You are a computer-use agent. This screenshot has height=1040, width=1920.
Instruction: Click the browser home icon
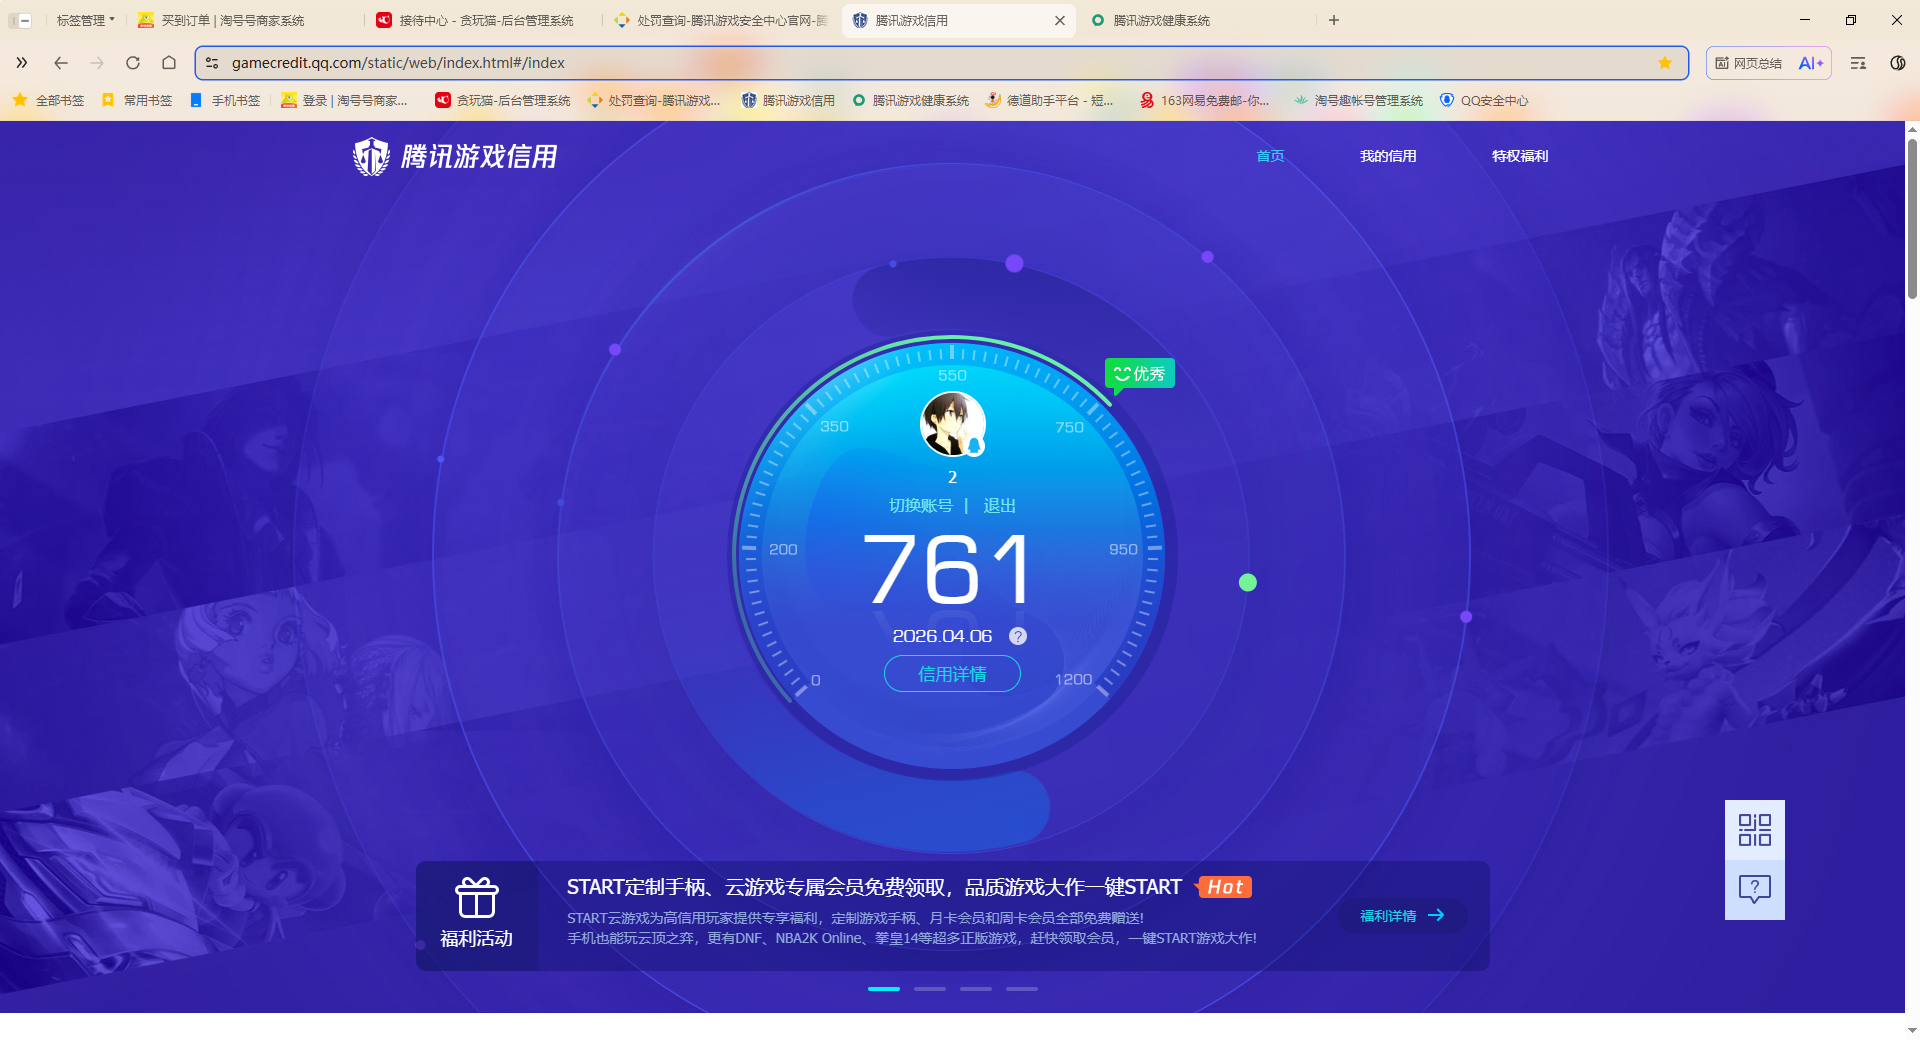tap(169, 62)
